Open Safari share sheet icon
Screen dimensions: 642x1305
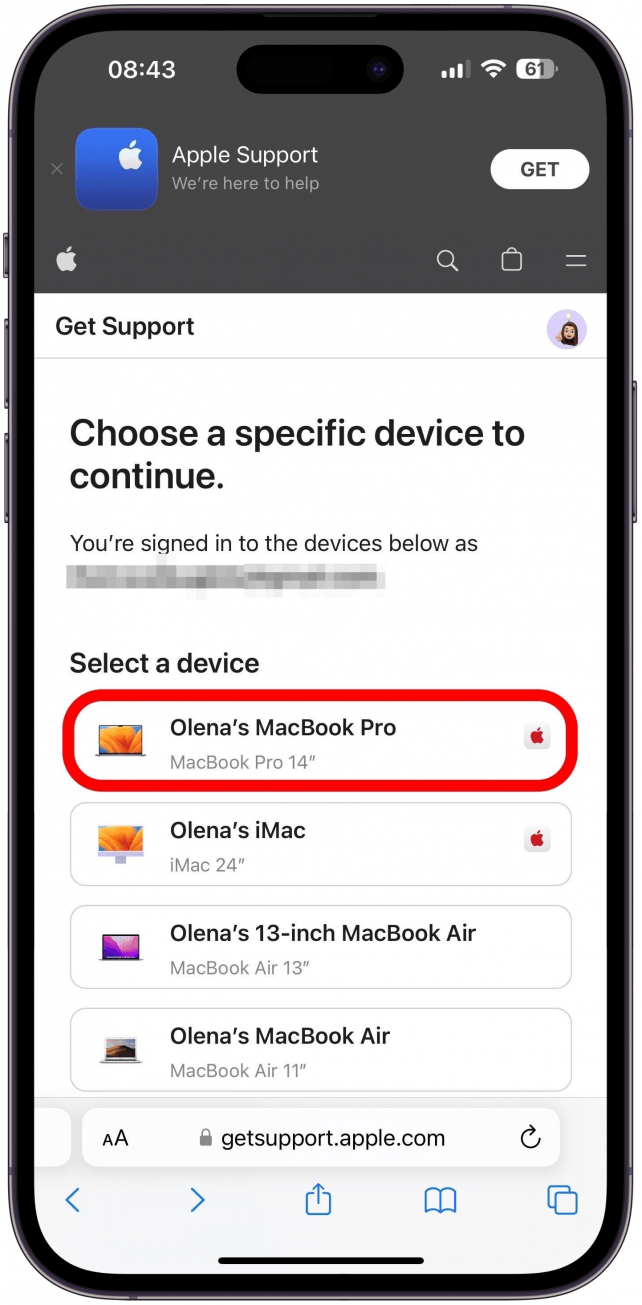(x=318, y=1198)
